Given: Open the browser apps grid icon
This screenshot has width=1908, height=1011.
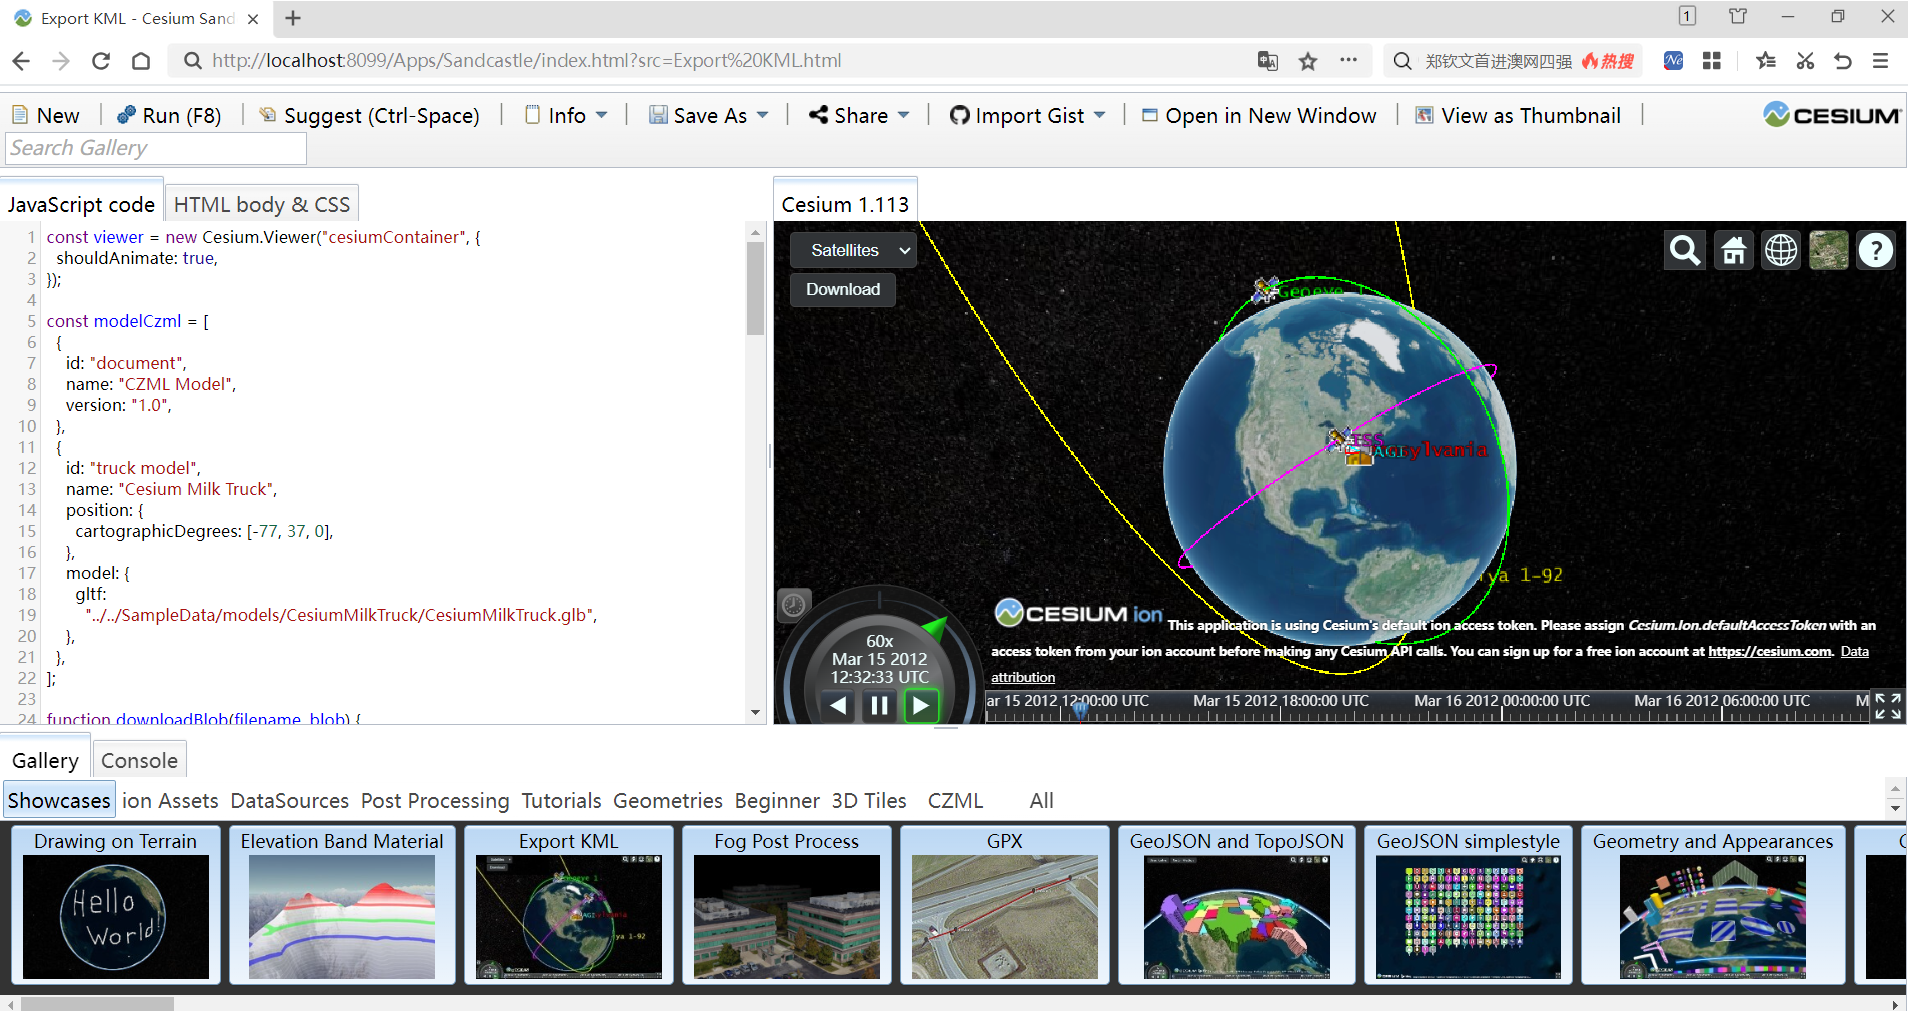Looking at the screenshot, I should coord(1712,61).
